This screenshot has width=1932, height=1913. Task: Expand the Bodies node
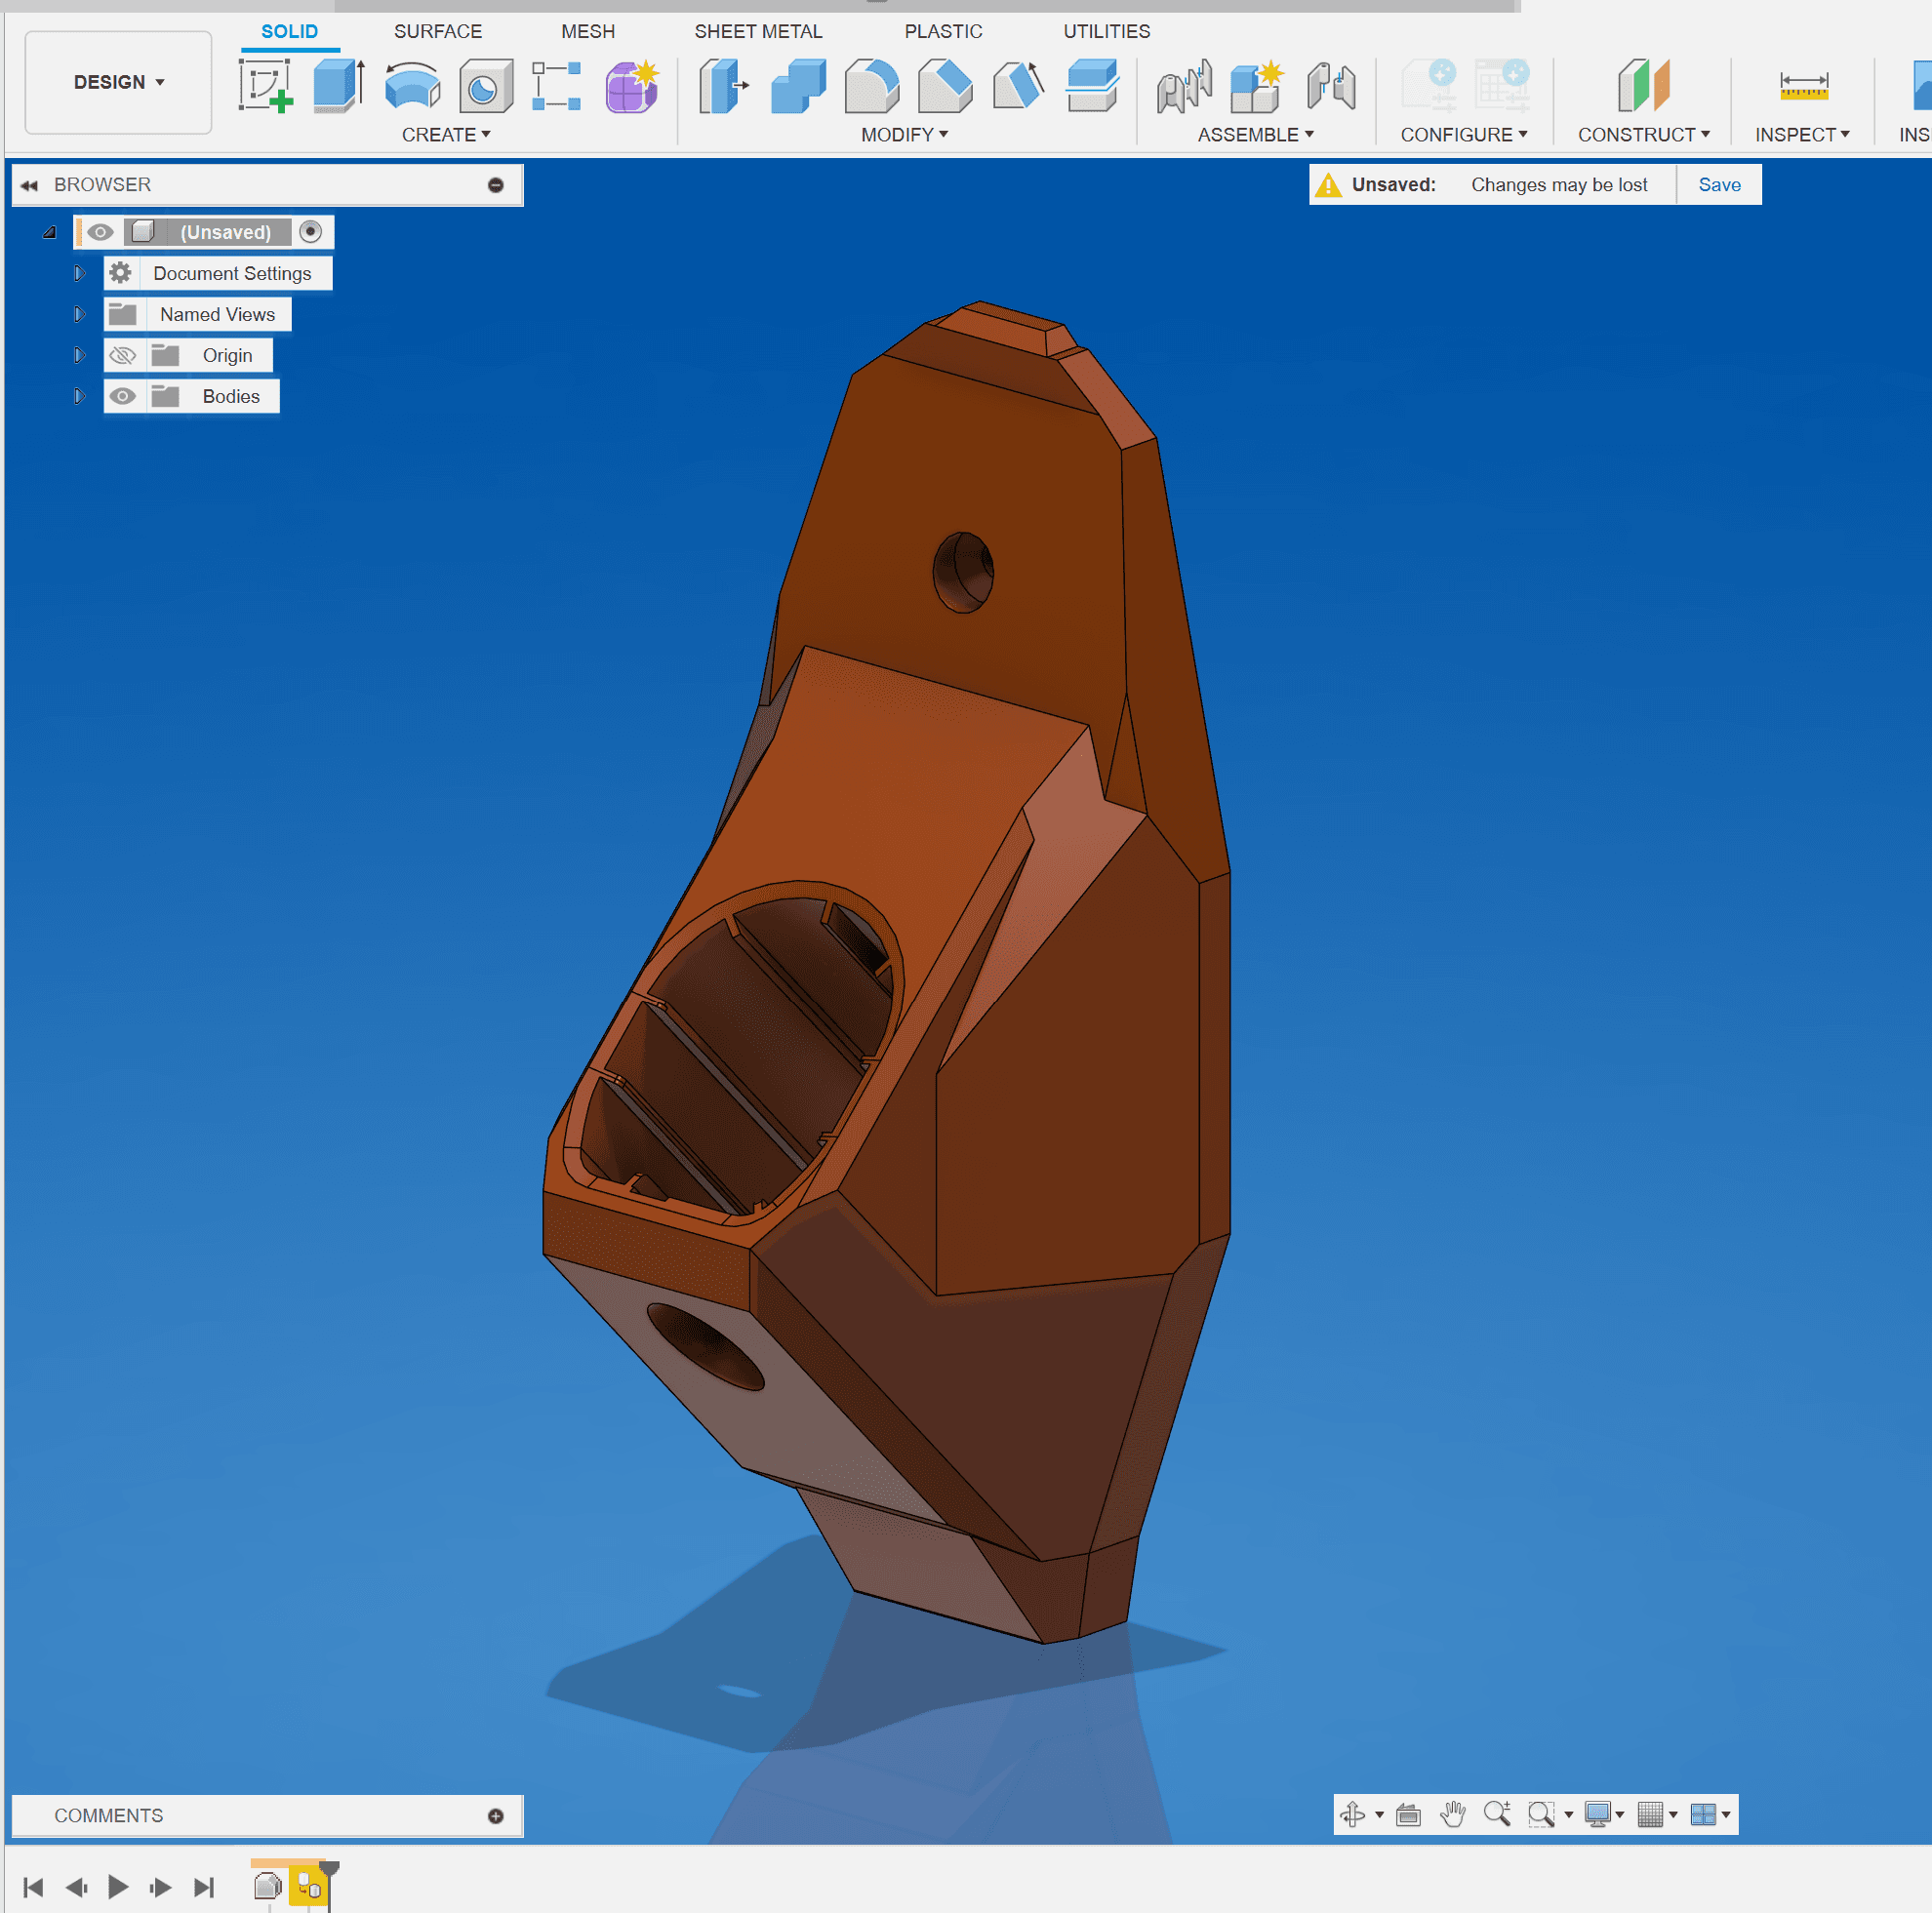tap(79, 396)
